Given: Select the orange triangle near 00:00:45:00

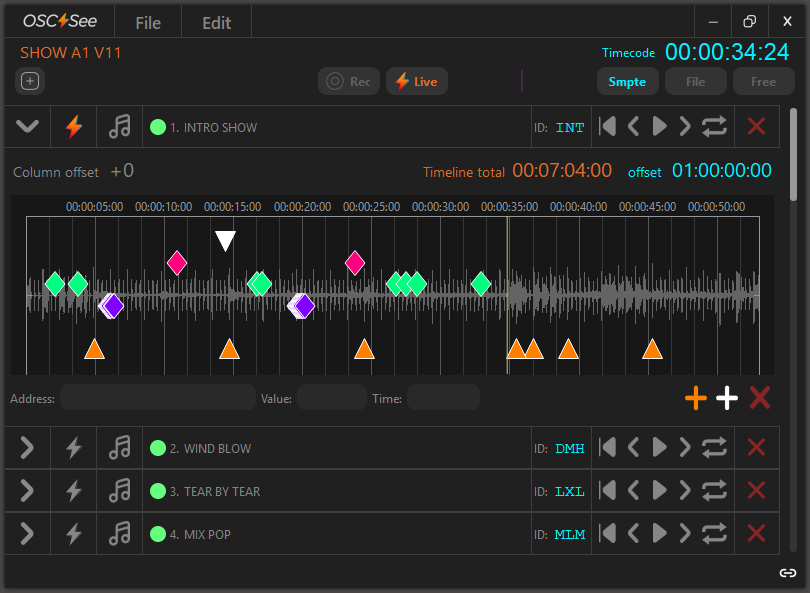Looking at the screenshot, I should click(652, 349).
